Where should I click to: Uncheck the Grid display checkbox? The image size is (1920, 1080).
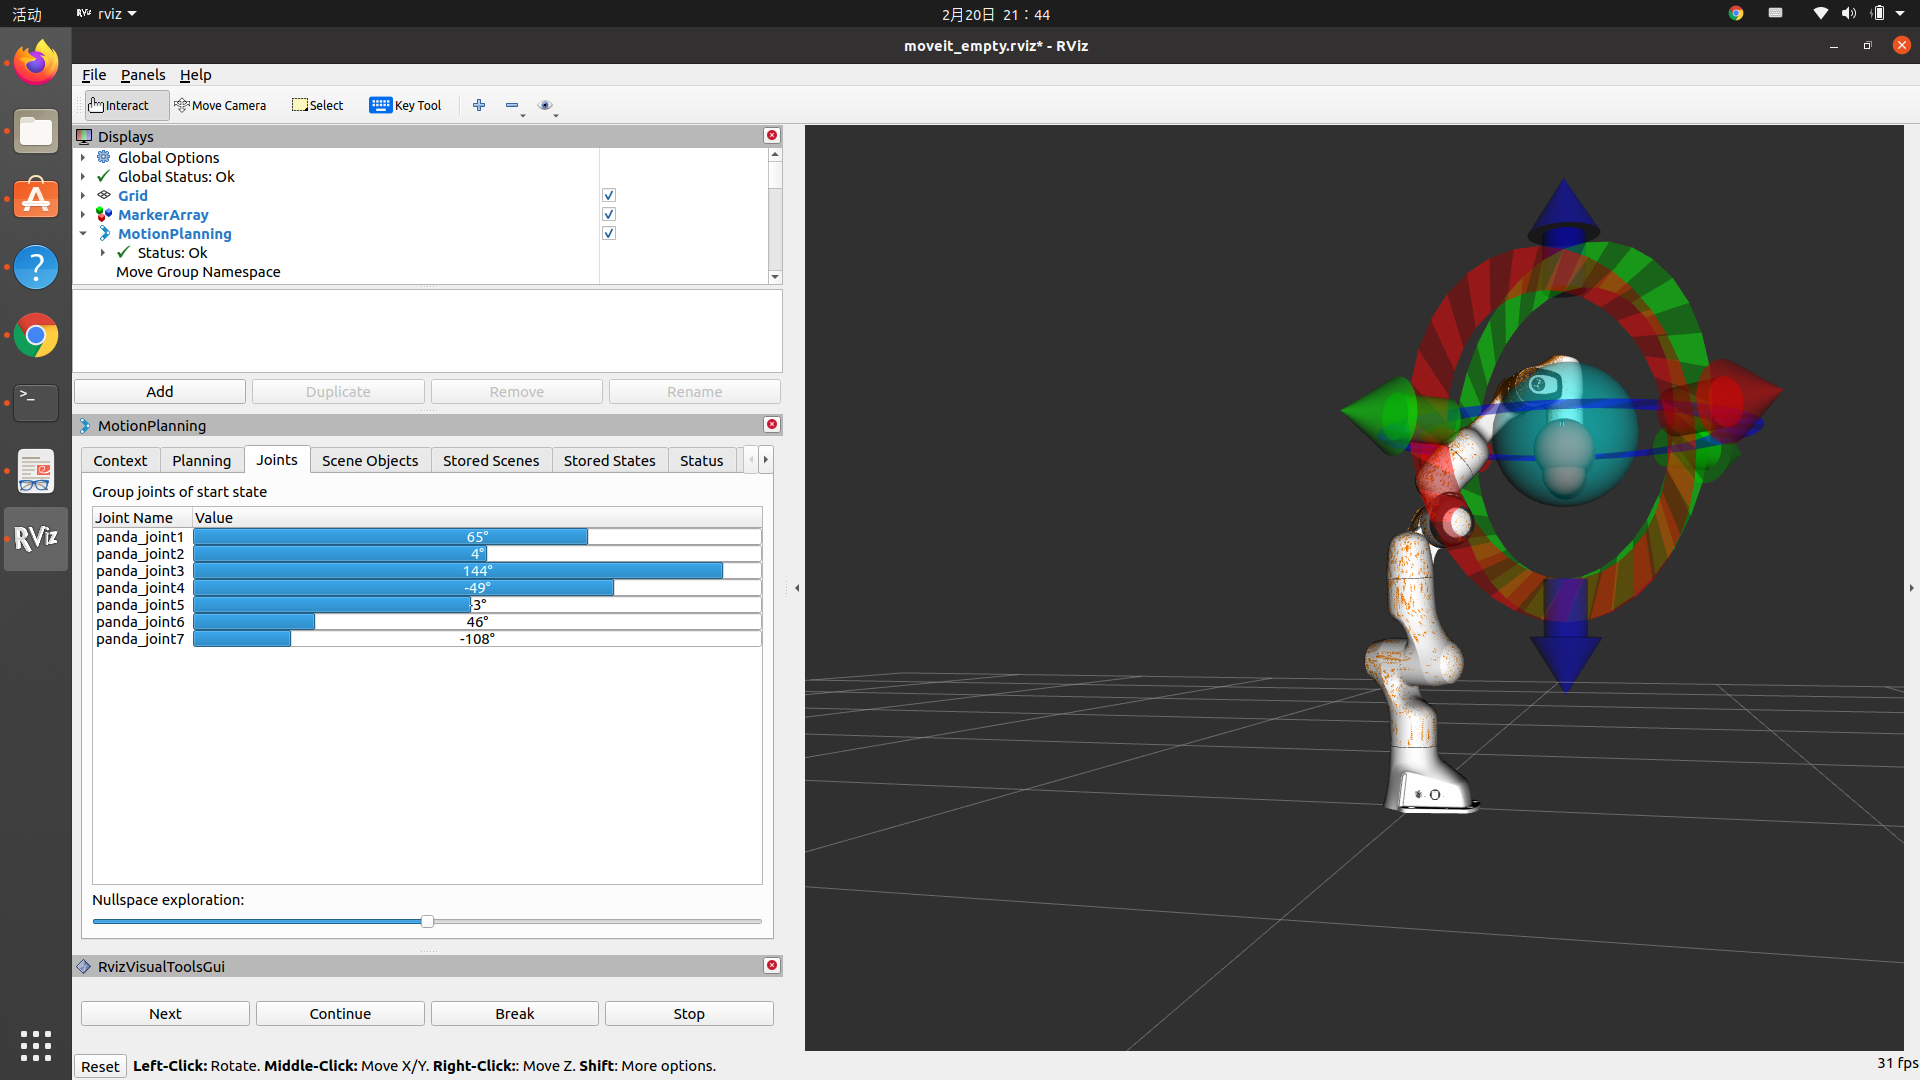pyautogui.click(x=609, y=194)
